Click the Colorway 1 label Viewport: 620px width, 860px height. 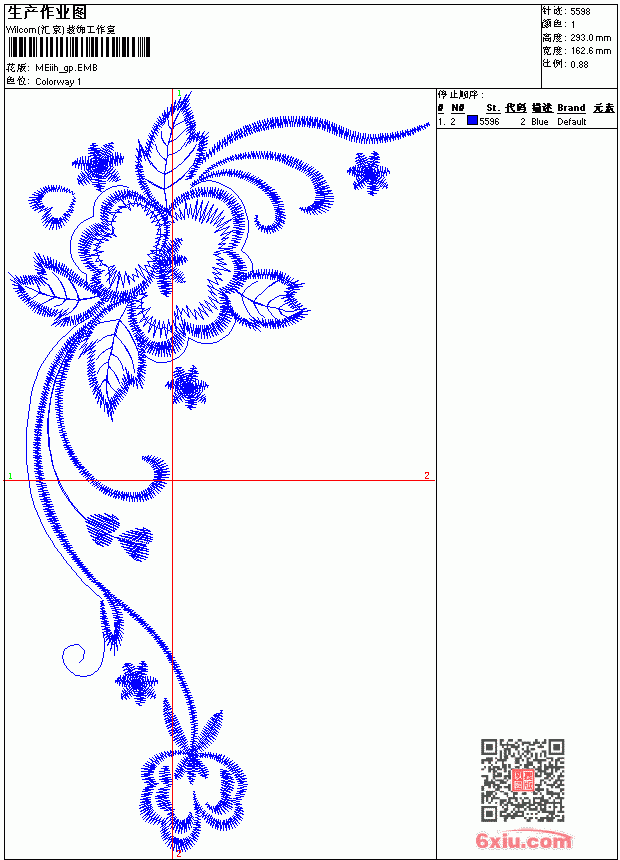[58, 82]
